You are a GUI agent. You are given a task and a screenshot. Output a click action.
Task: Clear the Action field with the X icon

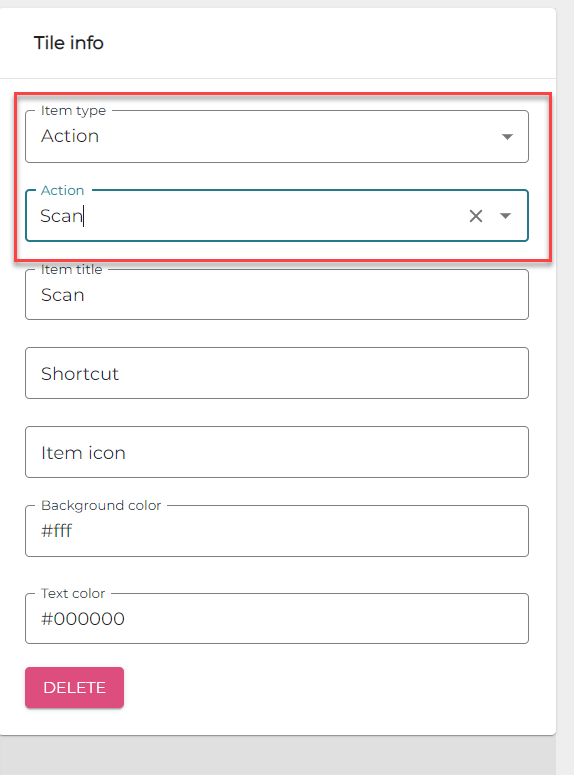tap(476, 216)
